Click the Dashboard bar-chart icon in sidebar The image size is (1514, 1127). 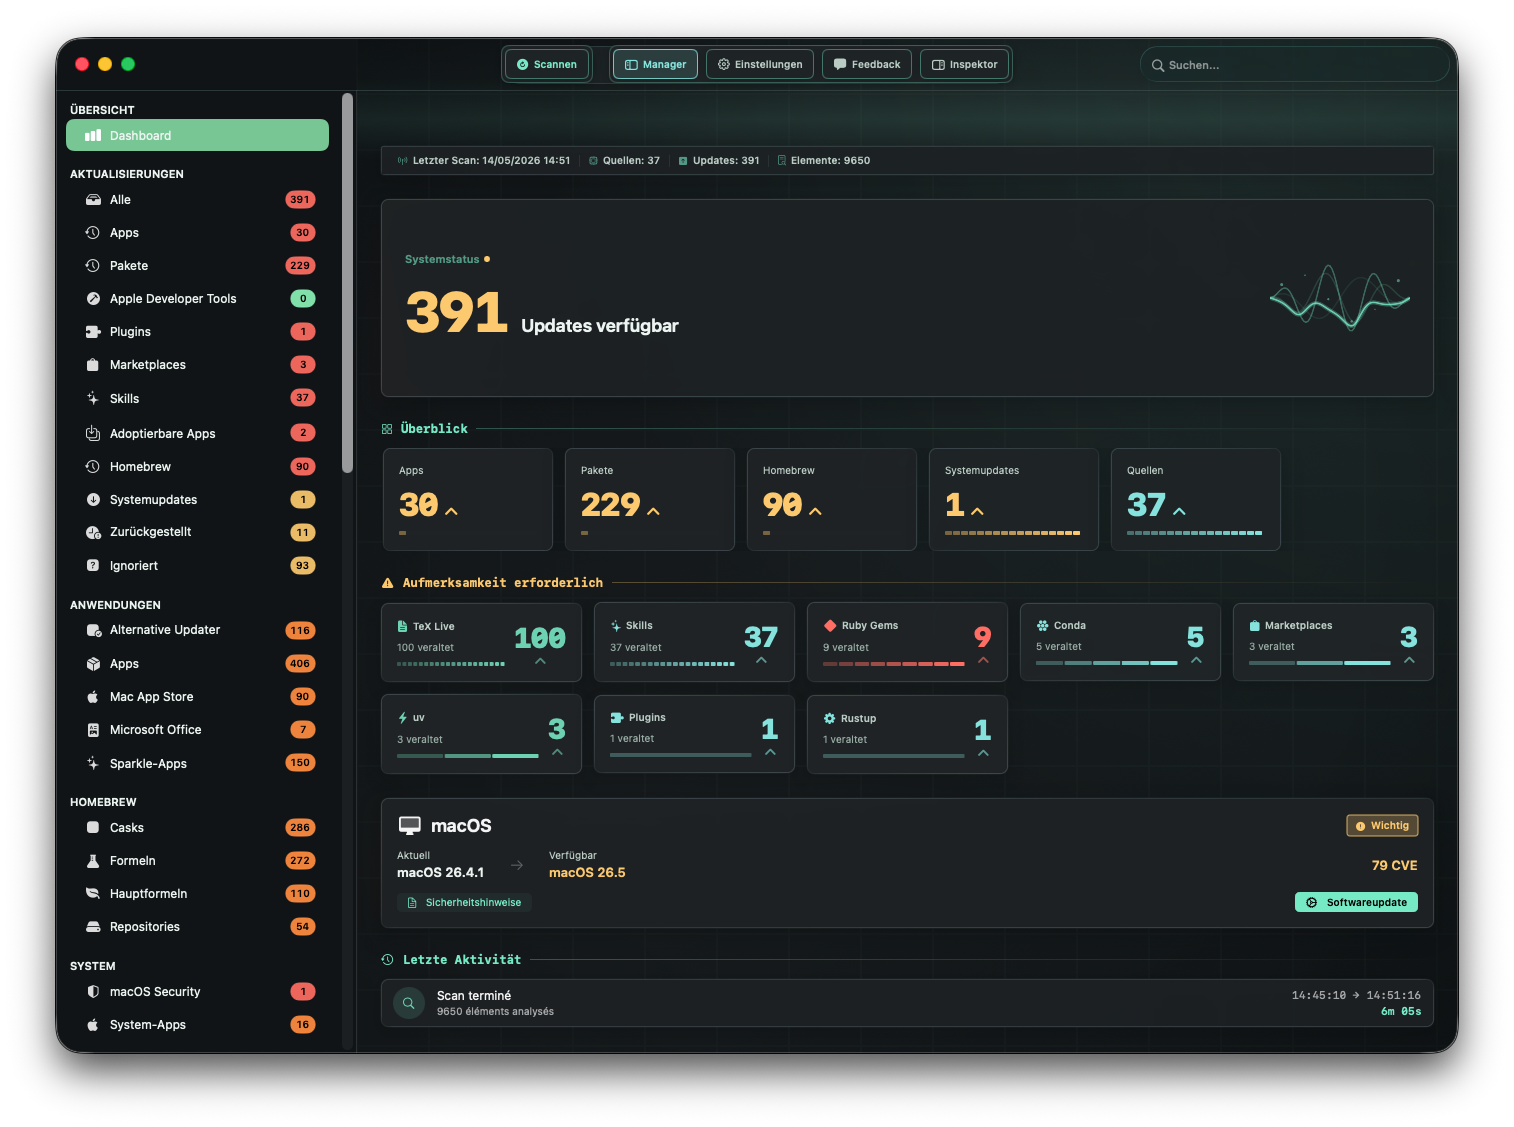click(x=93, y=136)
